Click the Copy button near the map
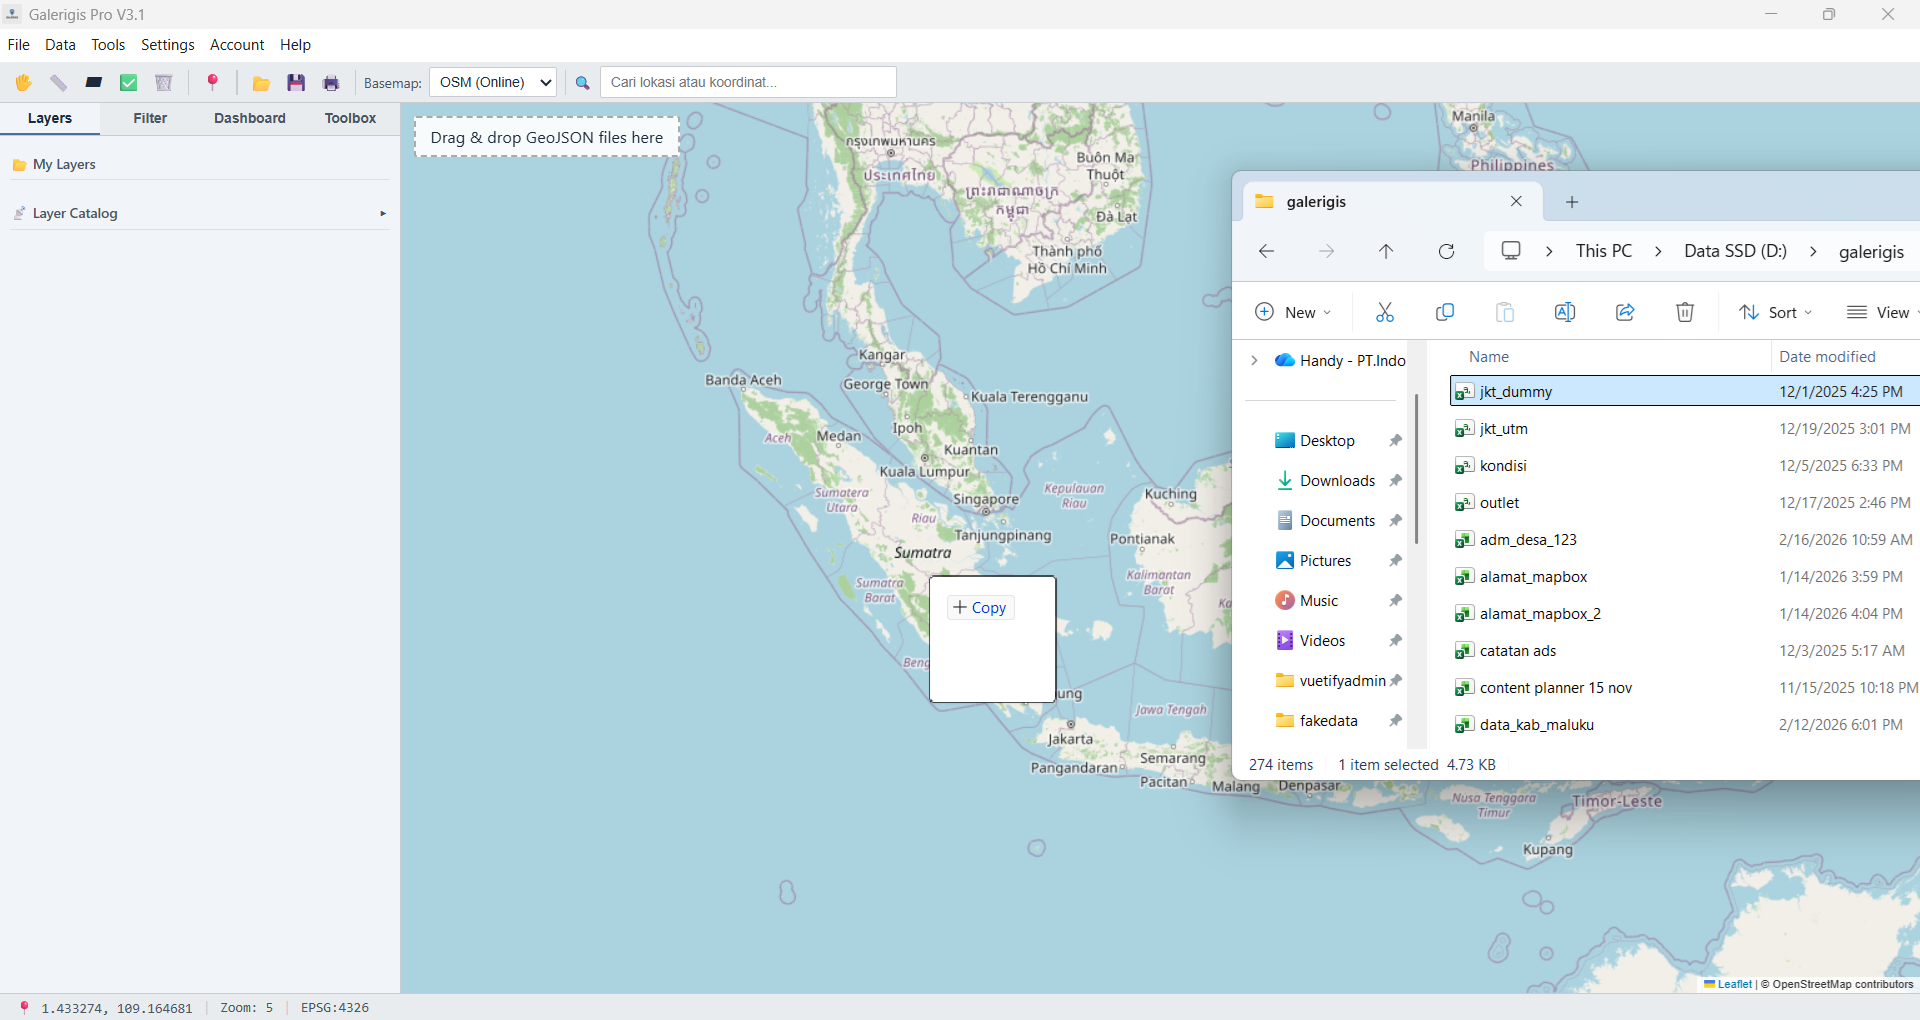The height and width of the screenshot is (1020, 1920). (x=980, y=607)
